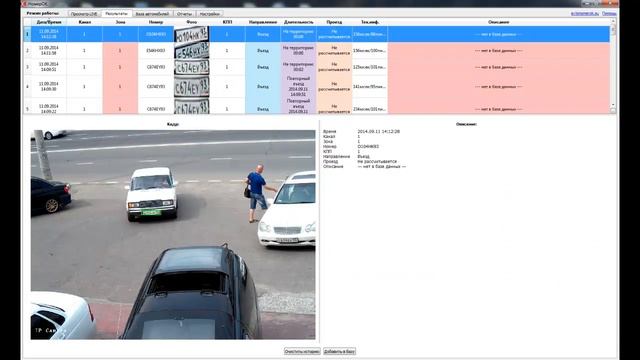
Task: Open the Отчеты tab
Action: pyautogui.click(x=184, y=14)
